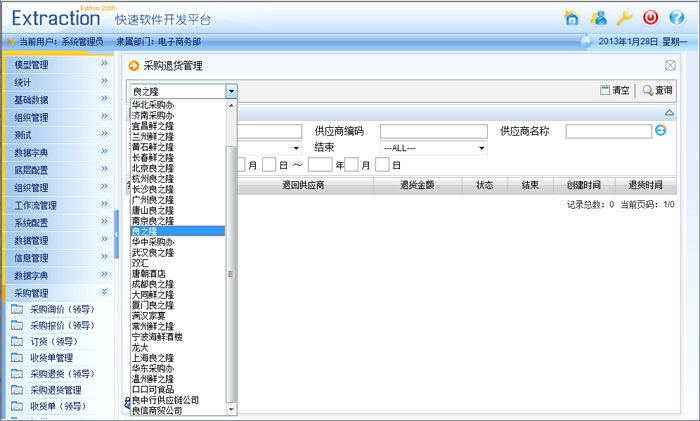Click the 清空 clear button
The image size is (700, 421).
(615, 90)
